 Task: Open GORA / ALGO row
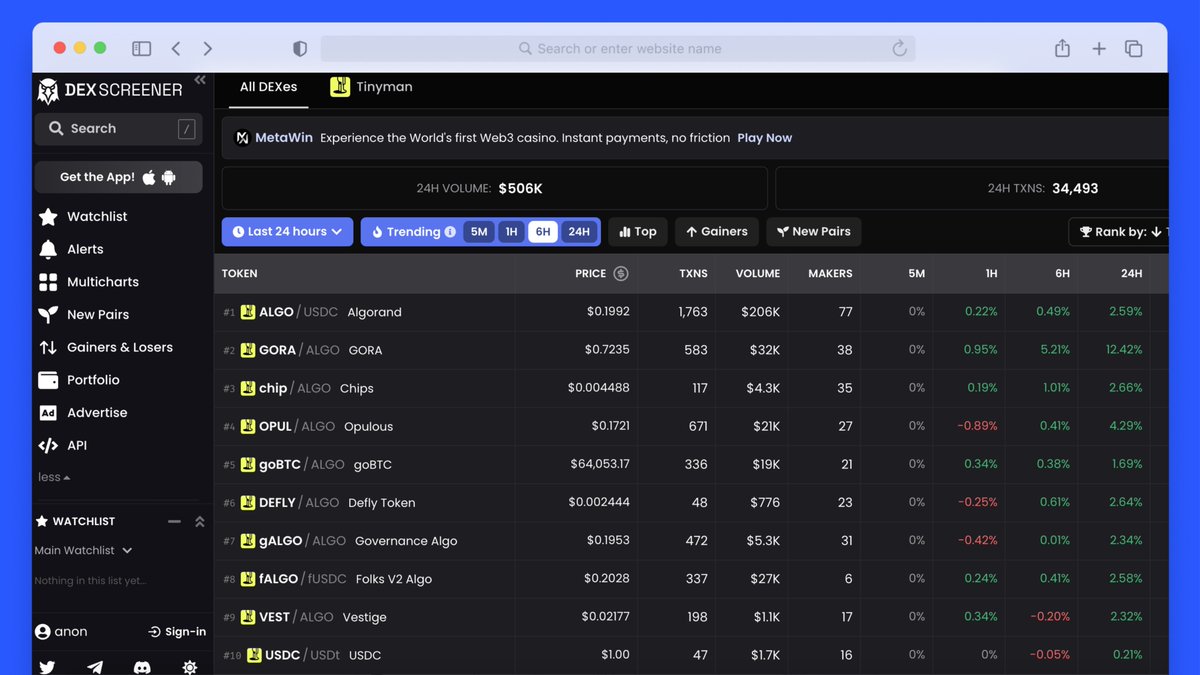[x=691, y=350]
